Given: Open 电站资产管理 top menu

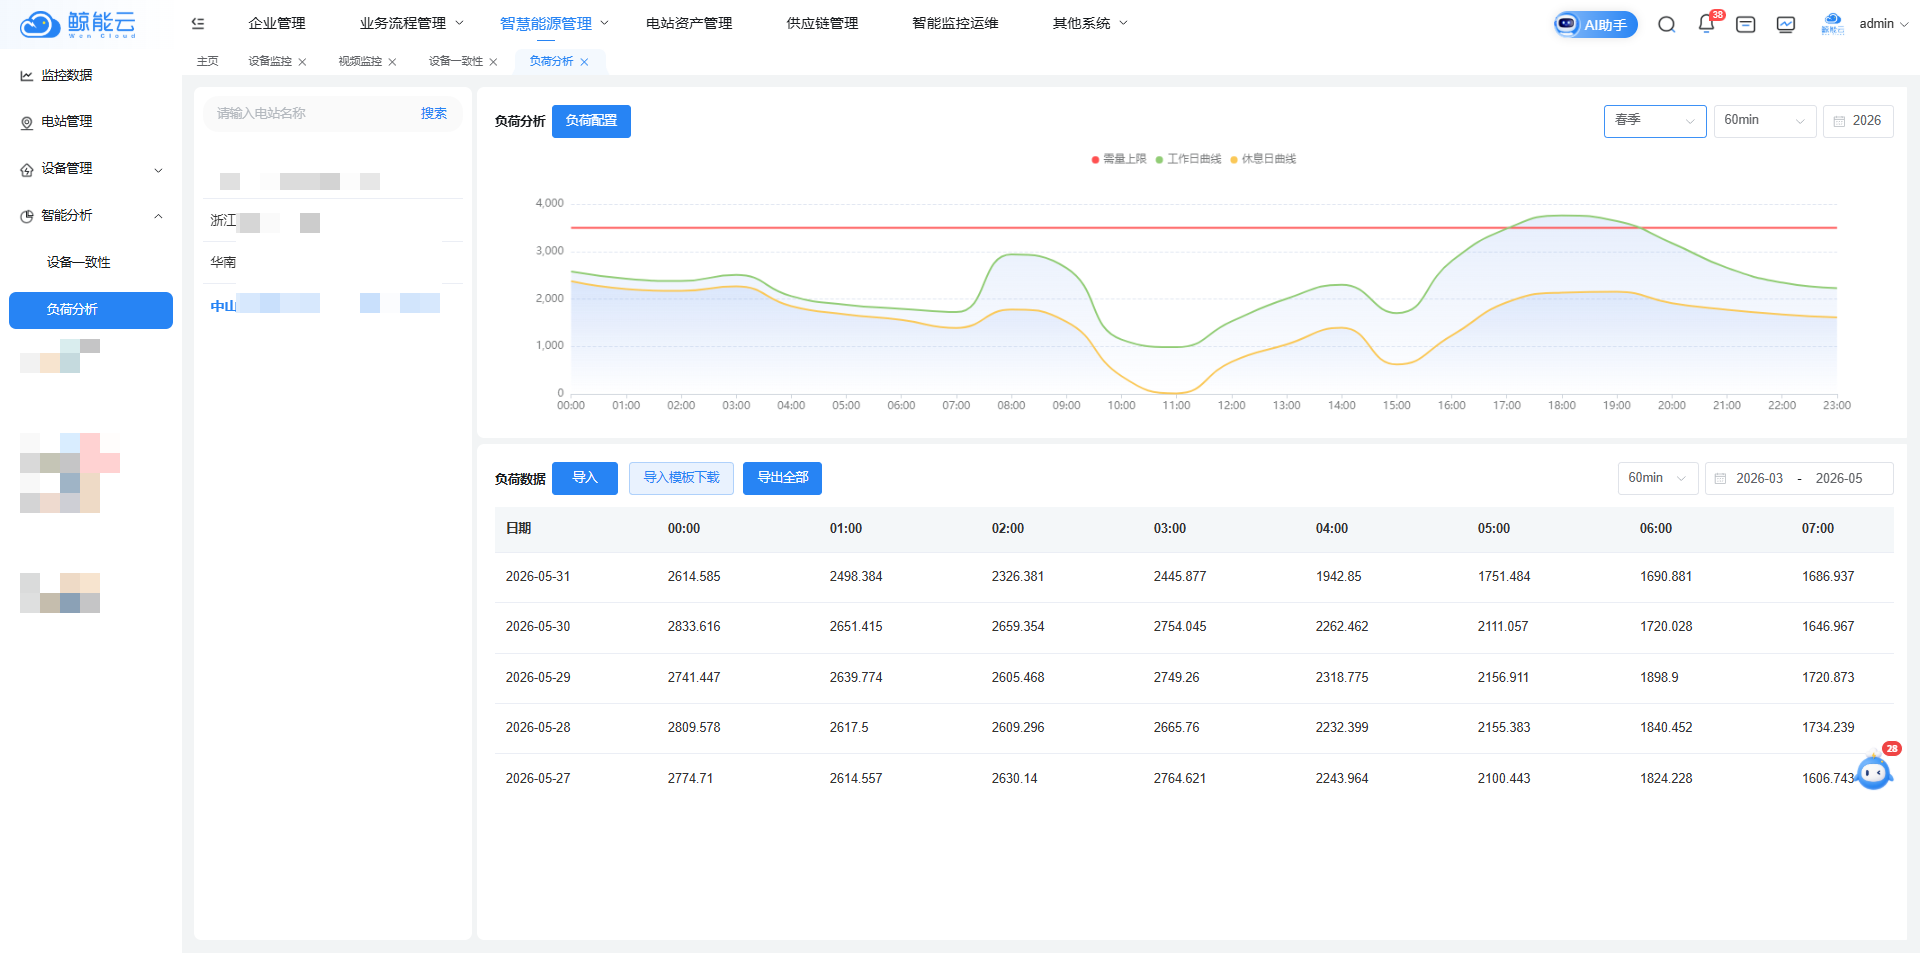Looking at the screenshot, I should (689, 23).
